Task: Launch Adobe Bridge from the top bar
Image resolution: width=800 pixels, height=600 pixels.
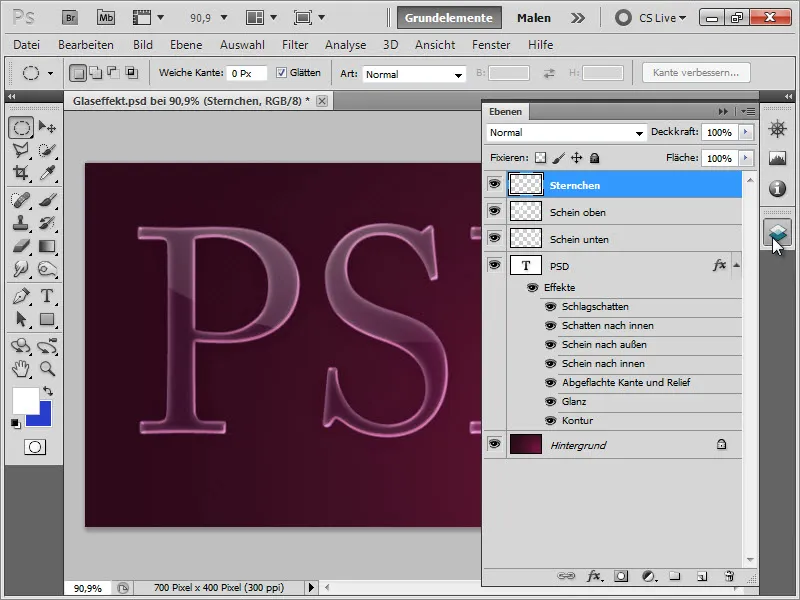Action: (x=70, y=18)
